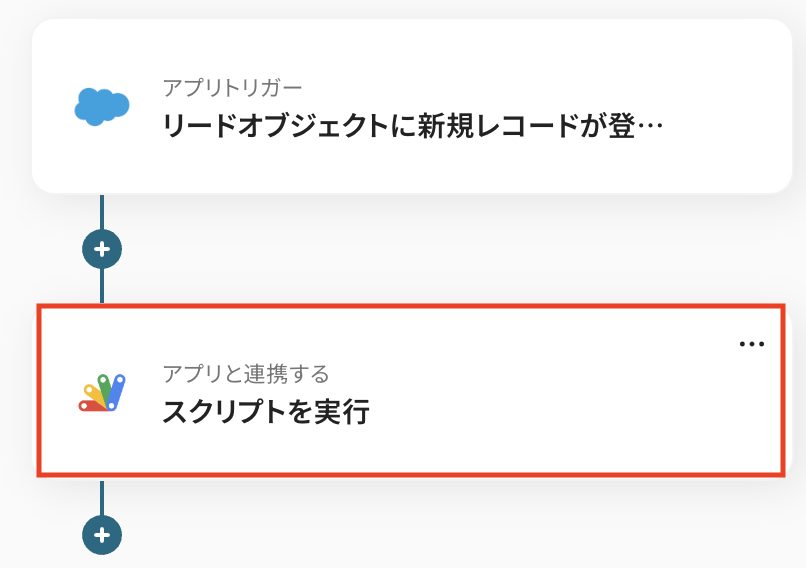
Task: Click the Google Apps Script icon
Action: tap(102, 393)
